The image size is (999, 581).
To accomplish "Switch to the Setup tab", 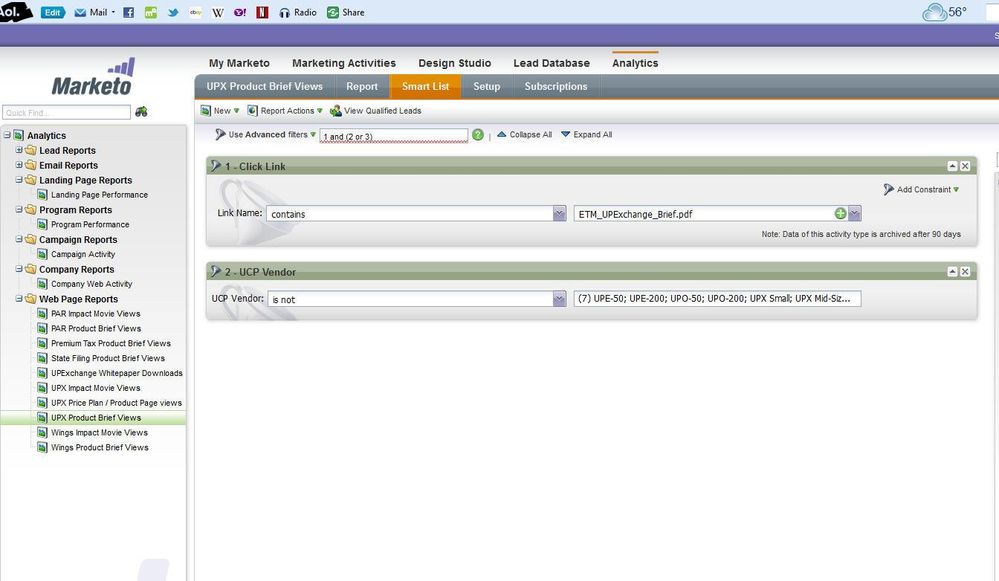I will (486, 86).
